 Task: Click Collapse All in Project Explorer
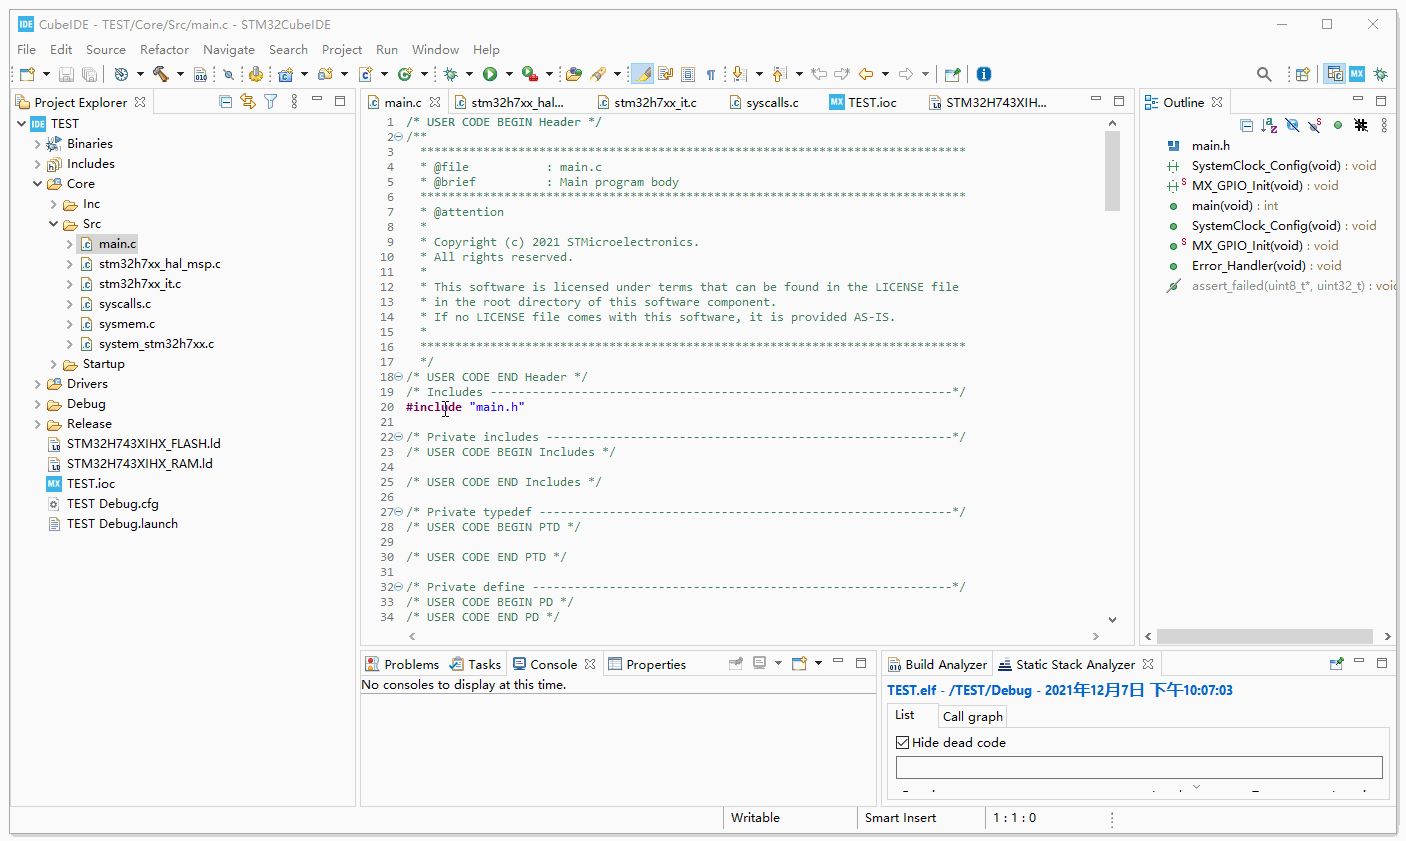click(225, 102)
